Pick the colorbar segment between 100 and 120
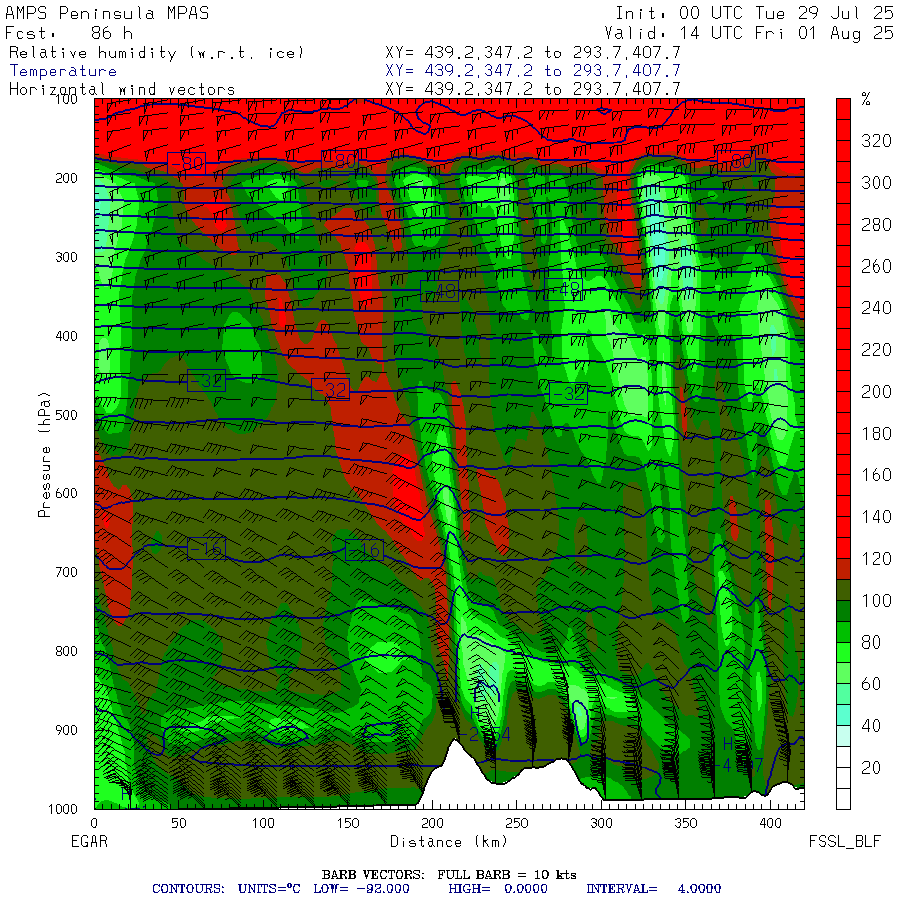Image resolution: width=900 pixels, height=900 pixels. tap(843, 579)
